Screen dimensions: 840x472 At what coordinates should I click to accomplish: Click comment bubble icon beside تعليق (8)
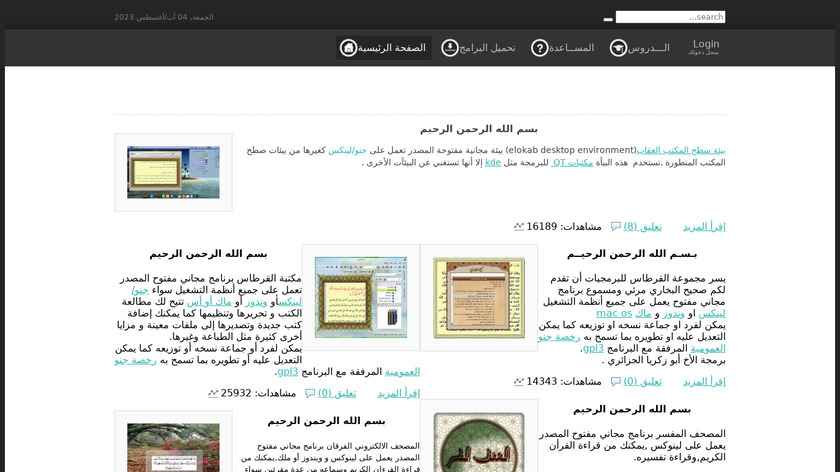[x=616, y=226]
